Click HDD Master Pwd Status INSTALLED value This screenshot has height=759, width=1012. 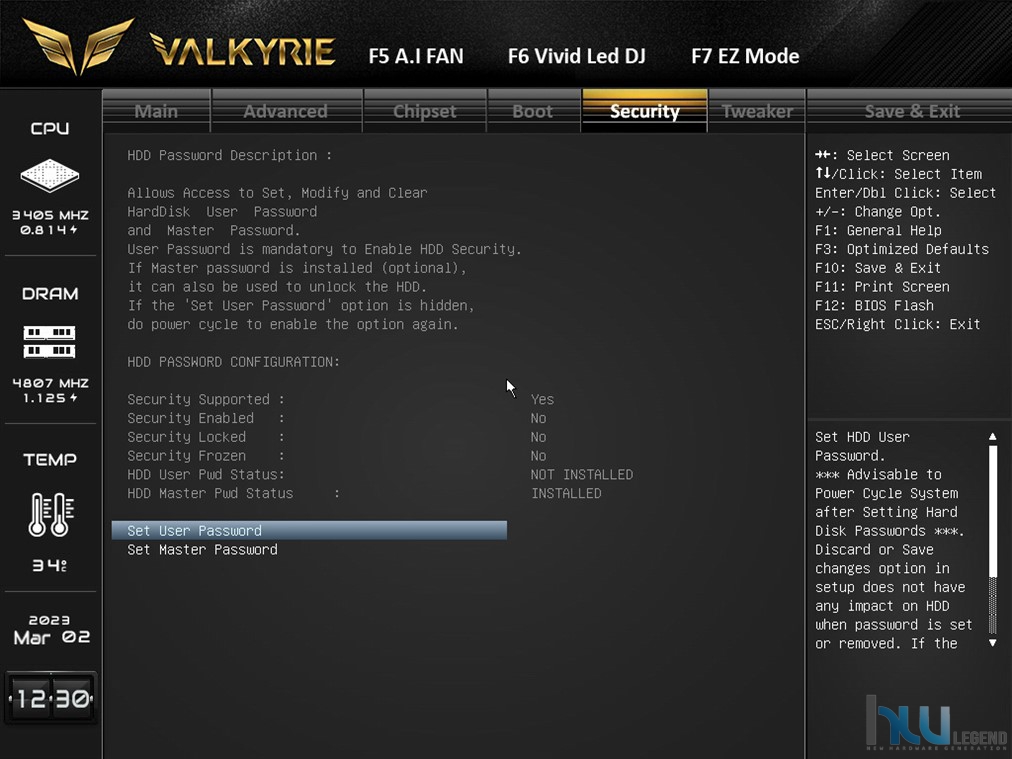coord(566,493)
